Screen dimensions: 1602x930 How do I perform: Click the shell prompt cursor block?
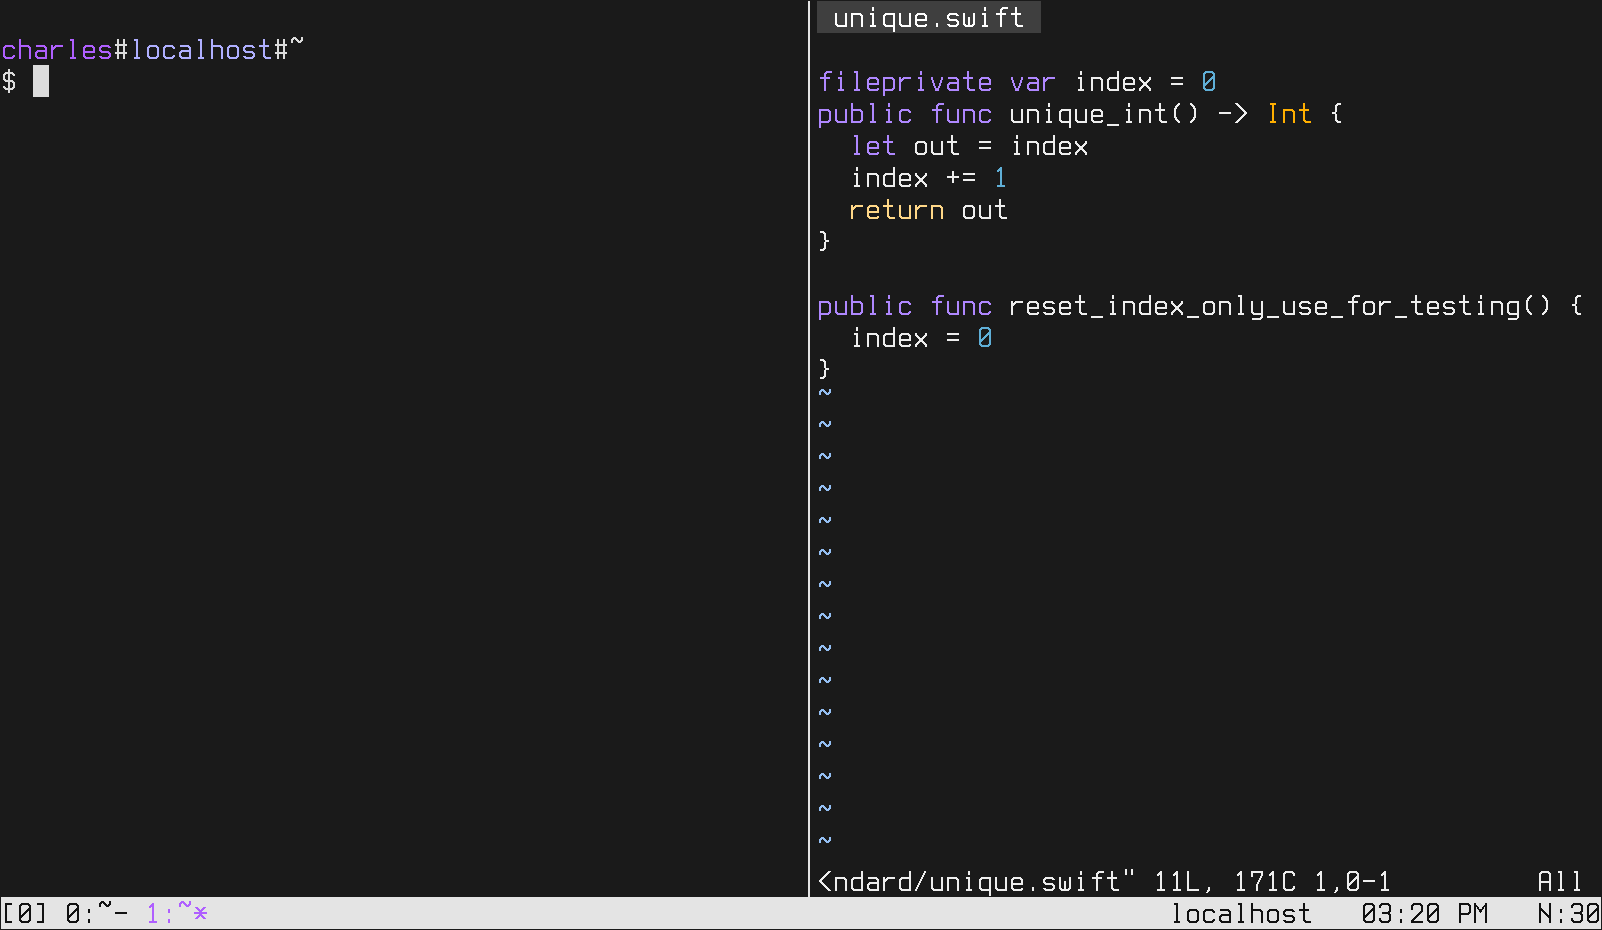[x=41, y=82]
